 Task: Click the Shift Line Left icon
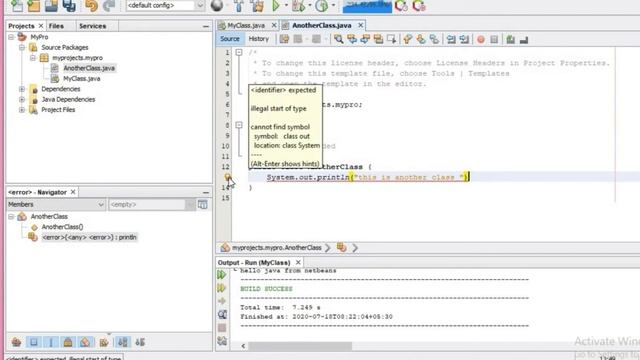(x=451, y=39)
